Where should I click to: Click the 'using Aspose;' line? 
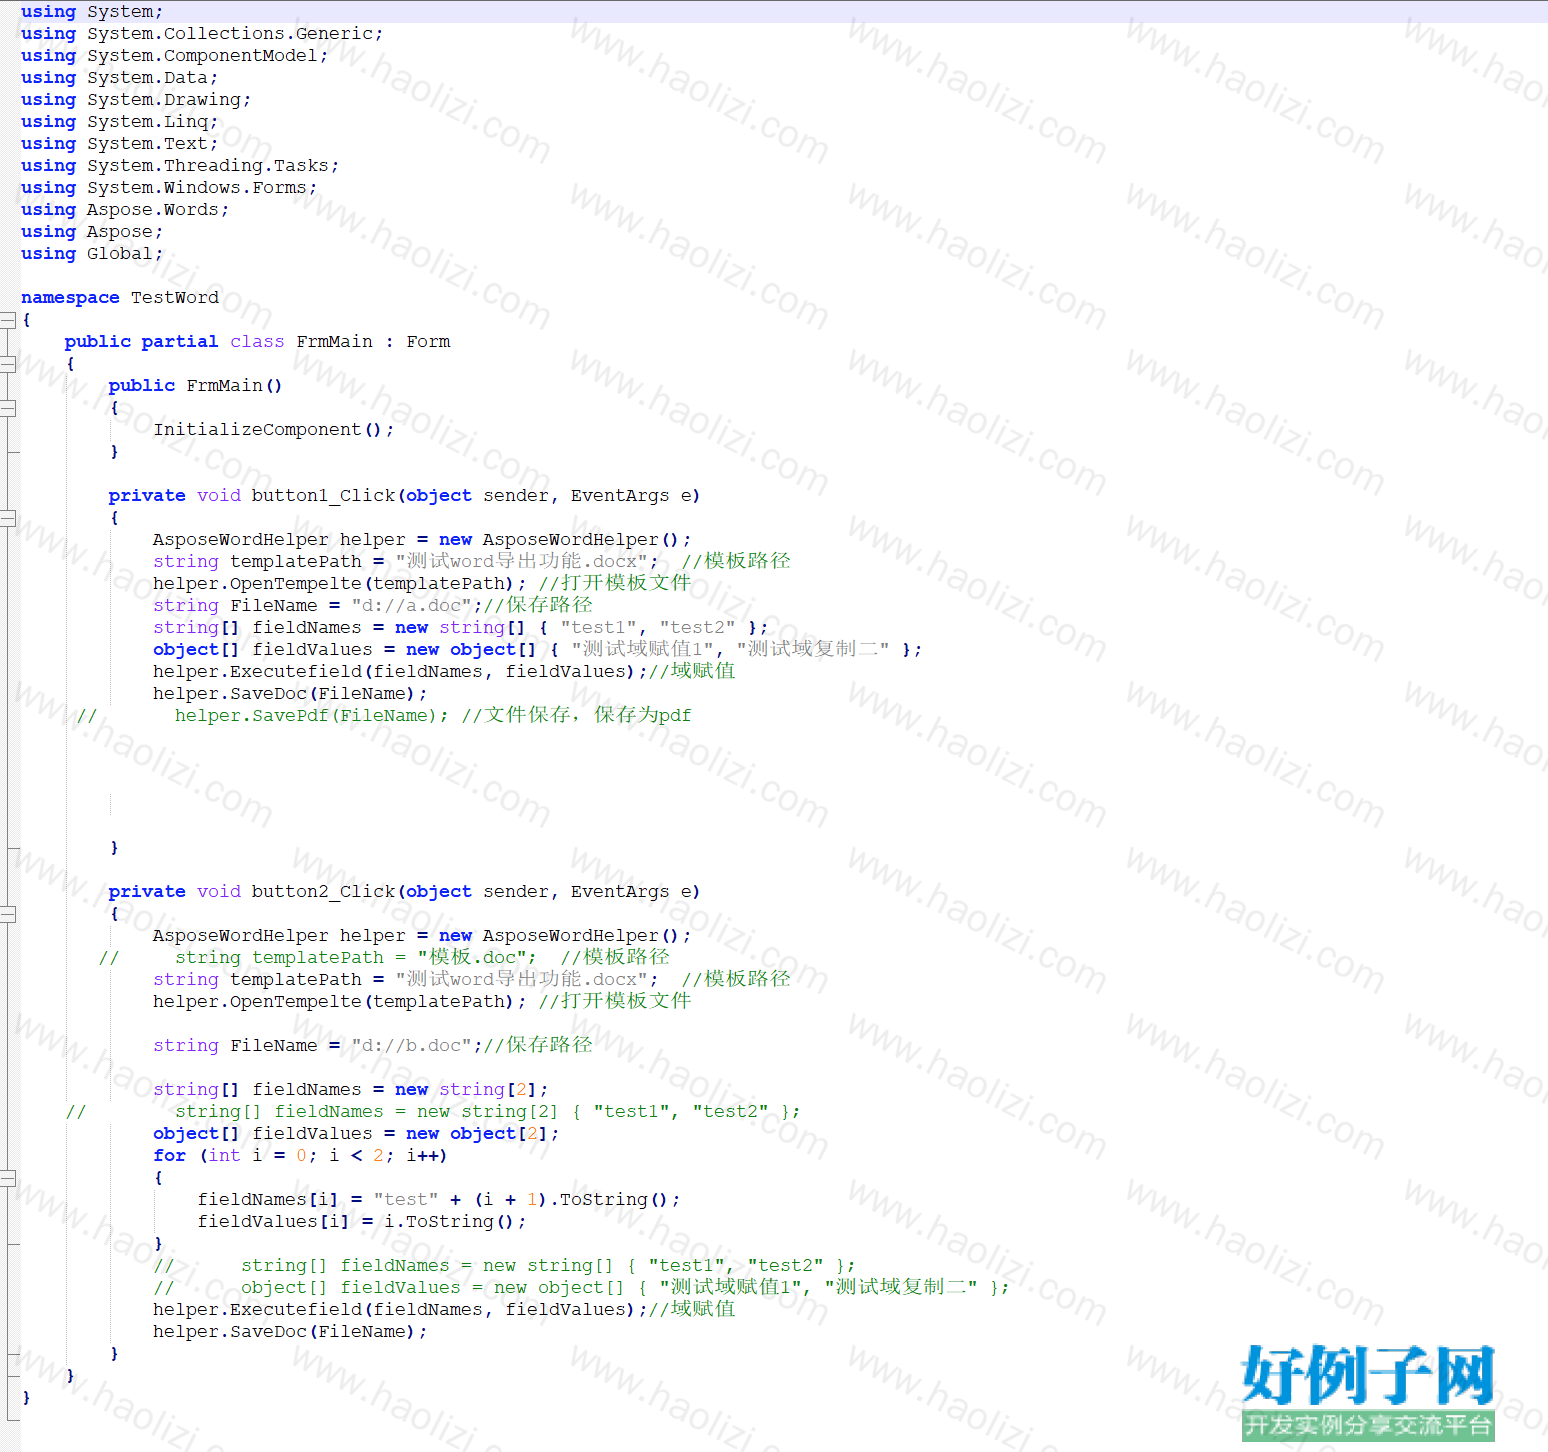point(92,232)
